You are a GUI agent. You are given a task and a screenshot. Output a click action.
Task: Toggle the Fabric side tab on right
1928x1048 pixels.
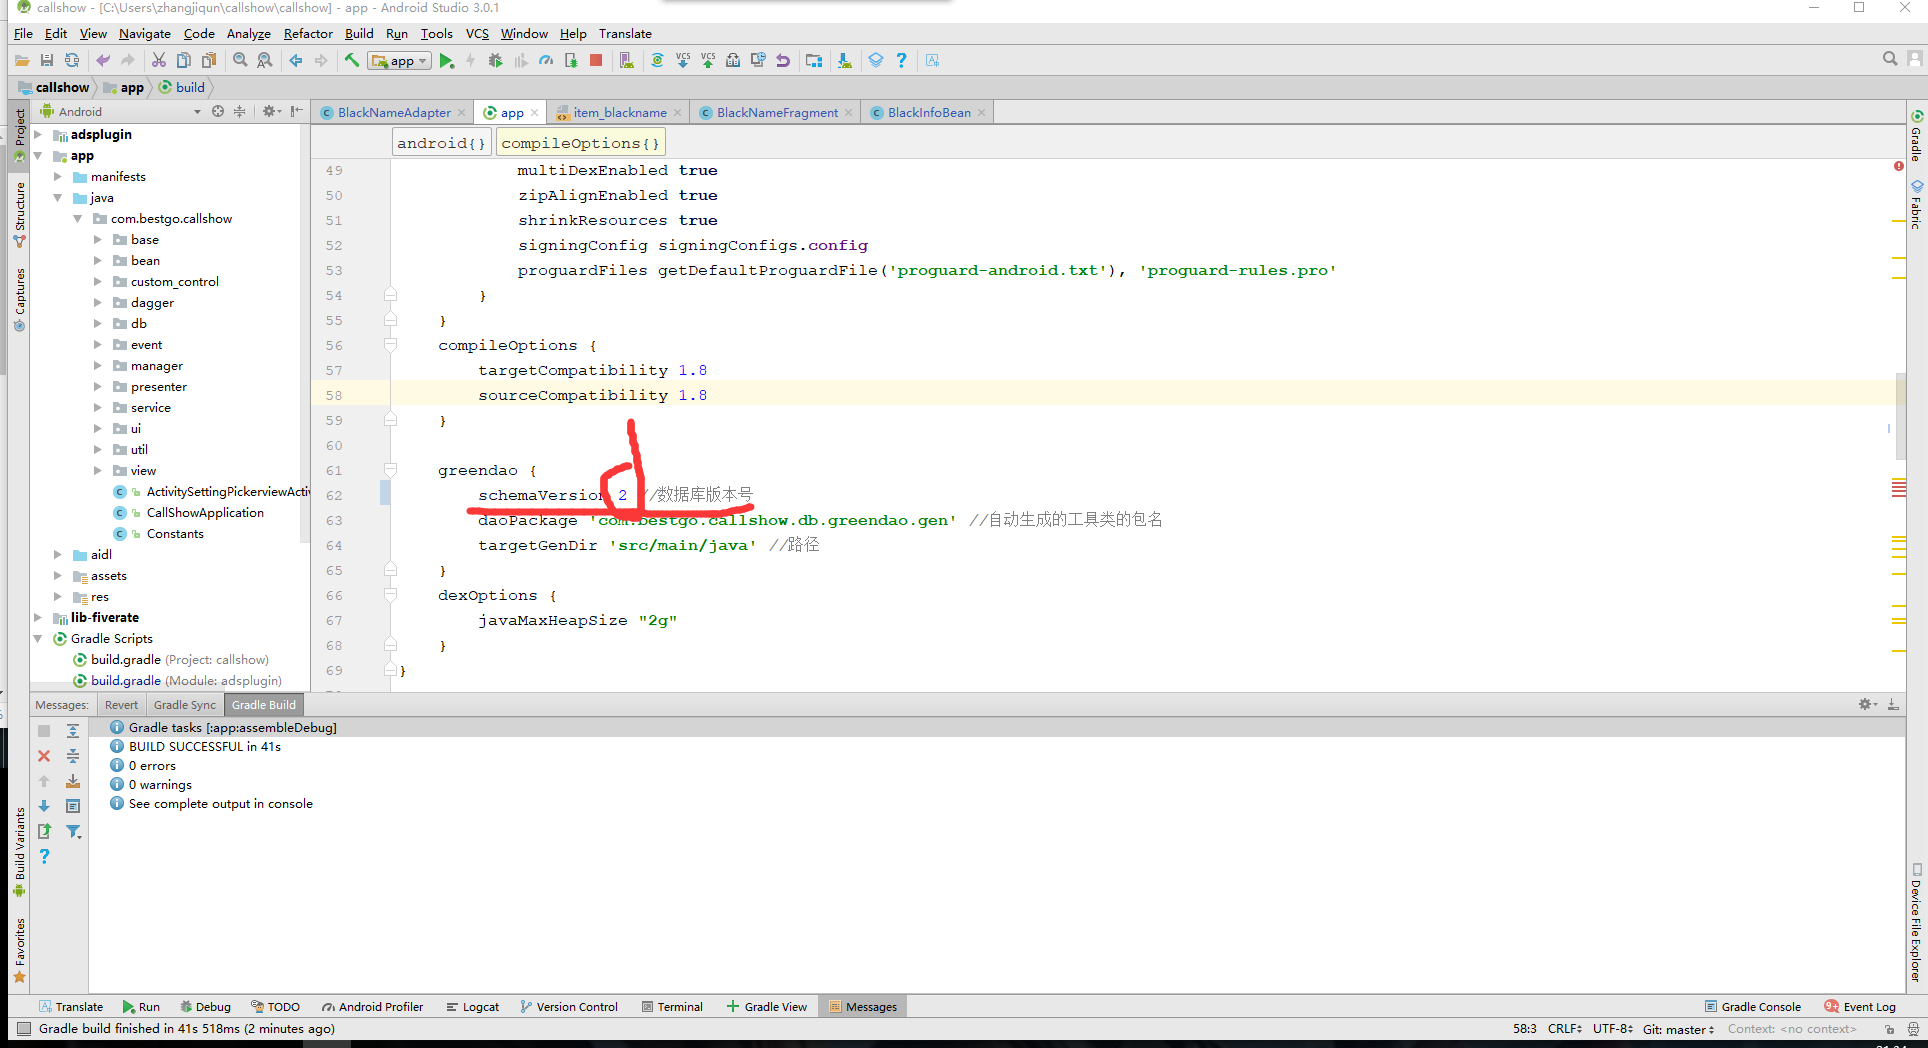tap(1917, 205)
